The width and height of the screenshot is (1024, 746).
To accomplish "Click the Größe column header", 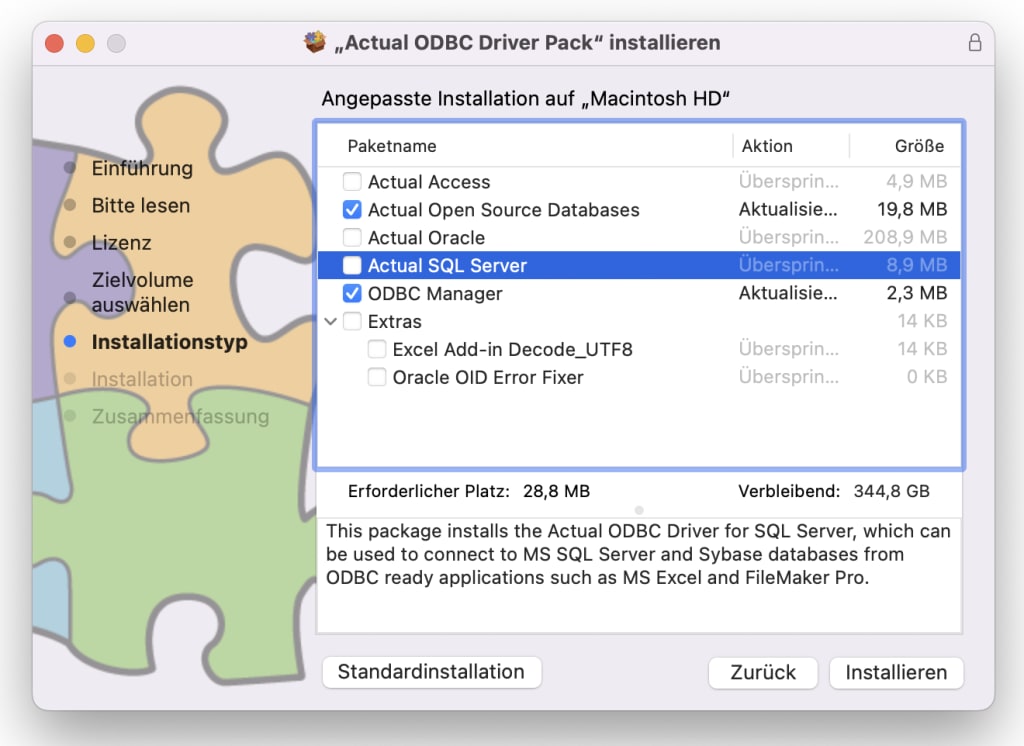I will click(x=919, y=146).
